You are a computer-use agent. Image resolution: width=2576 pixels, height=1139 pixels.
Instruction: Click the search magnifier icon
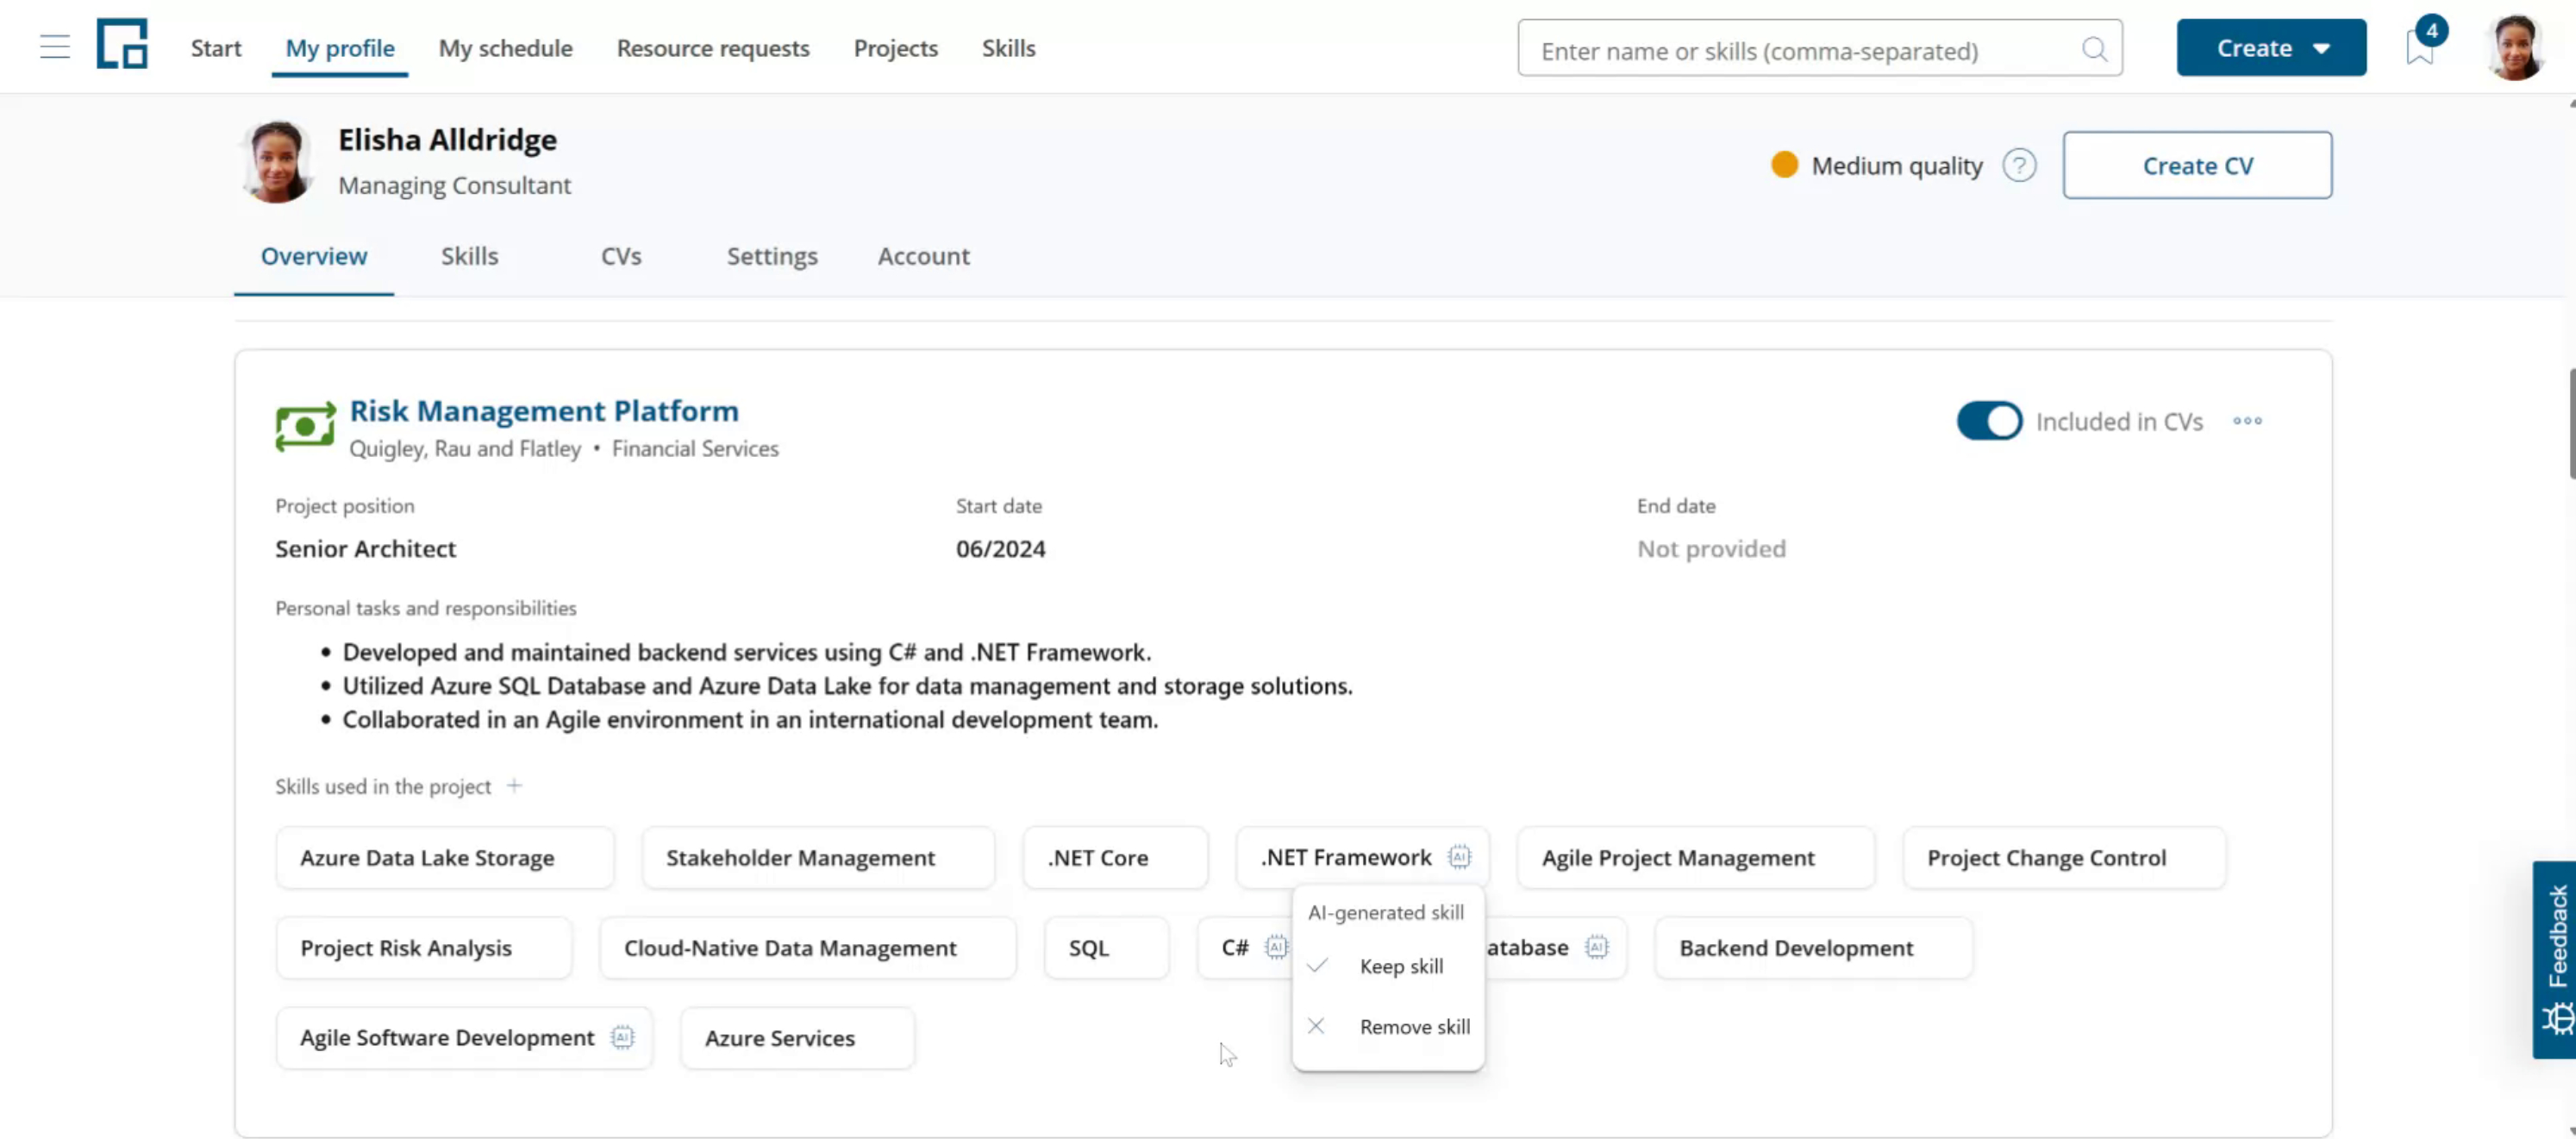pos(2094,49)
